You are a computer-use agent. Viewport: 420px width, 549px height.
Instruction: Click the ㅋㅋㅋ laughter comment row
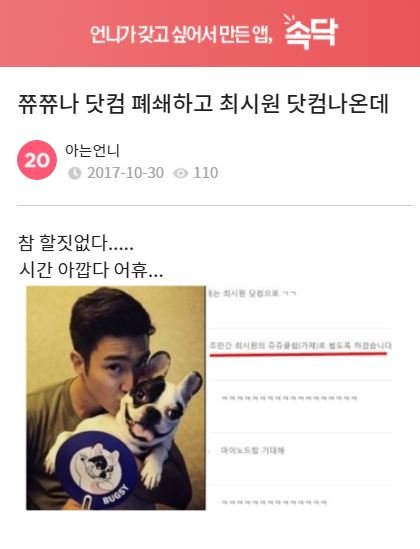pos(289,398)
